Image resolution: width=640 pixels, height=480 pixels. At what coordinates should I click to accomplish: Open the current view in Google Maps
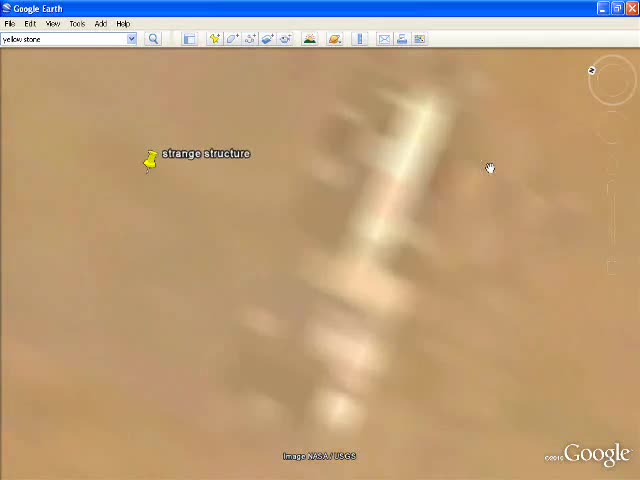point(420,39)
